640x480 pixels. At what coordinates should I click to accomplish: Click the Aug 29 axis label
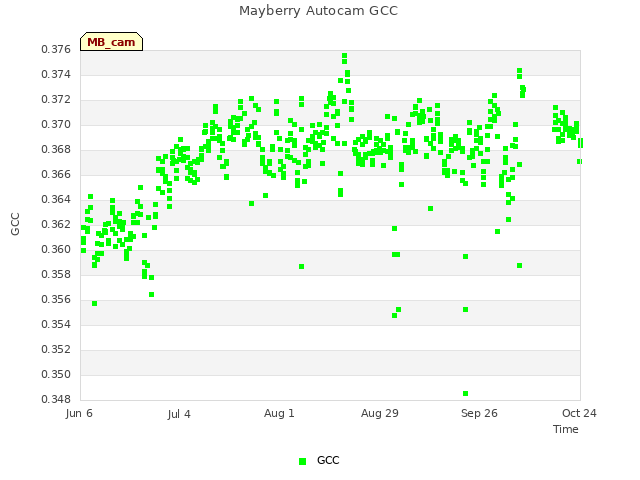pos(380,413)
